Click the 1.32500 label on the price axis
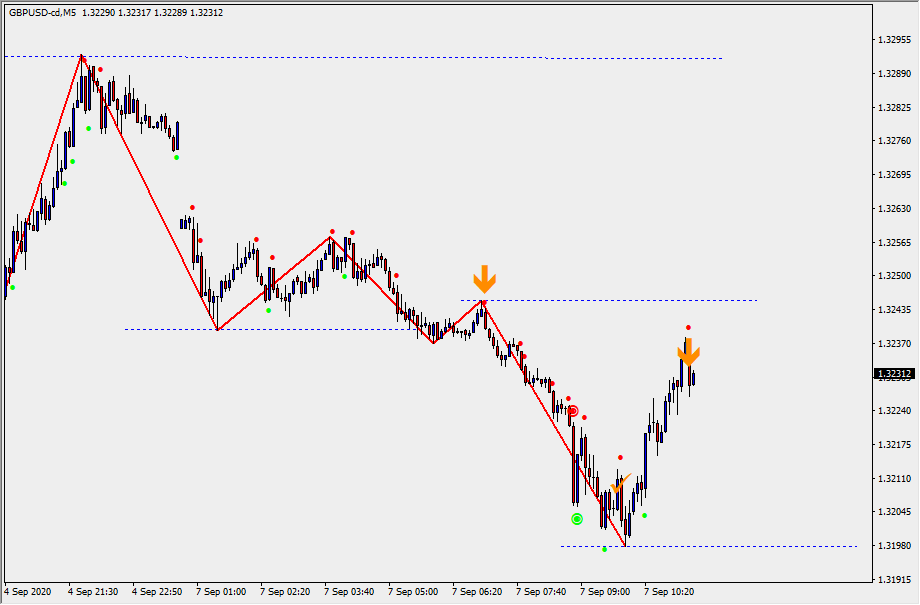This screenshot has height=605, width=920. pos(893,276)
